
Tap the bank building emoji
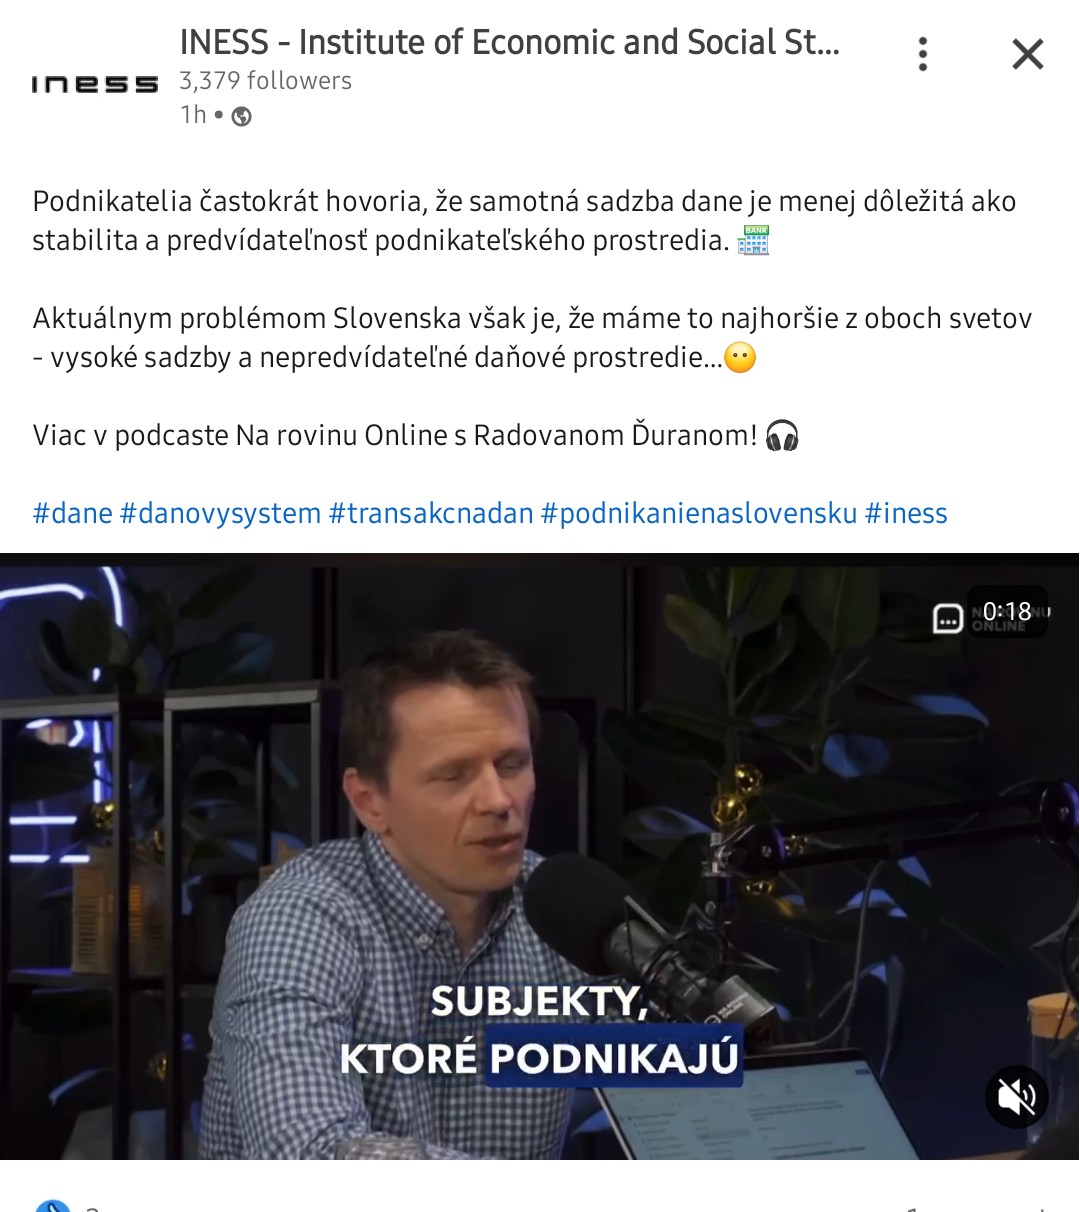tap(753, 240)
